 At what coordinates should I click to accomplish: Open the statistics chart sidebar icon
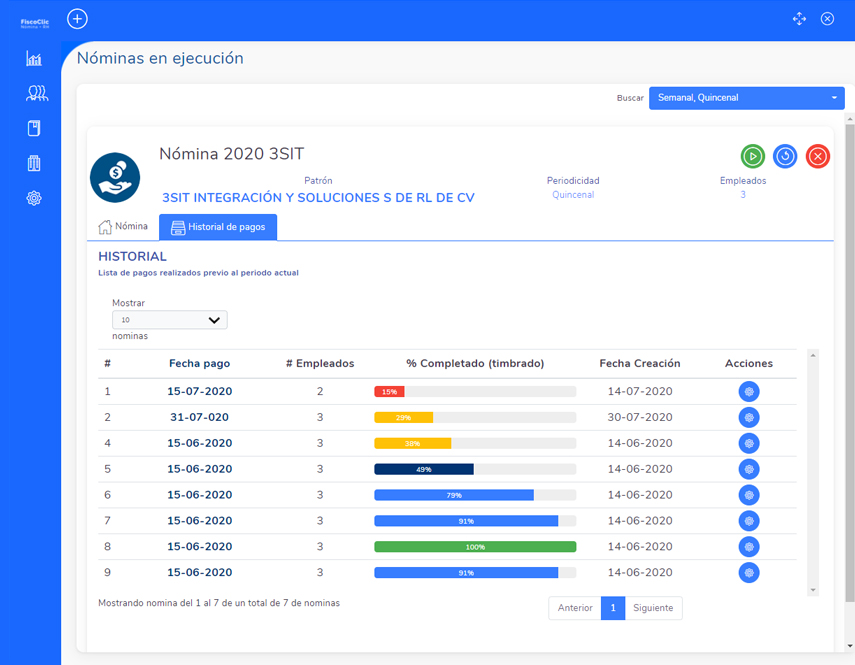click(x=34, y=58)
